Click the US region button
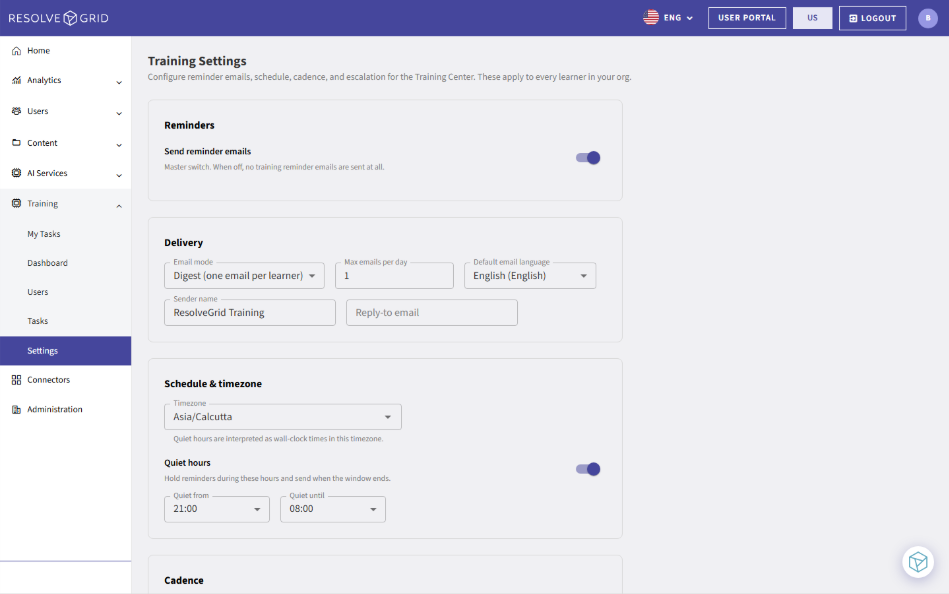949x594 pixels. [812, 18]
